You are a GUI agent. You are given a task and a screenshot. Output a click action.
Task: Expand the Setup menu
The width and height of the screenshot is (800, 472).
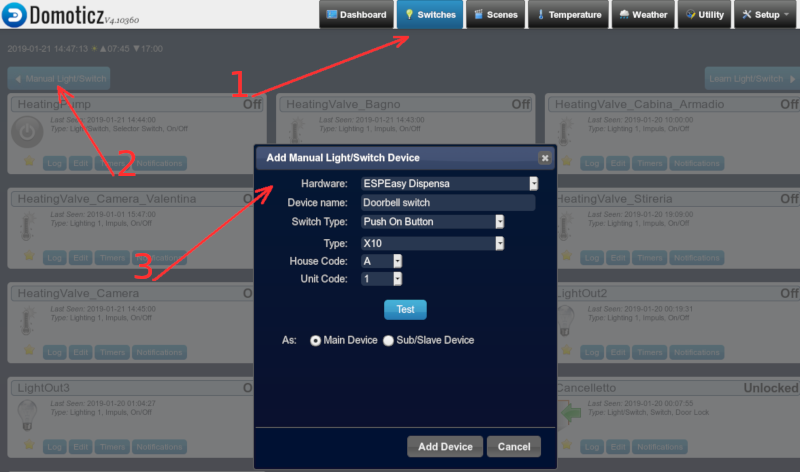[765, 15]
